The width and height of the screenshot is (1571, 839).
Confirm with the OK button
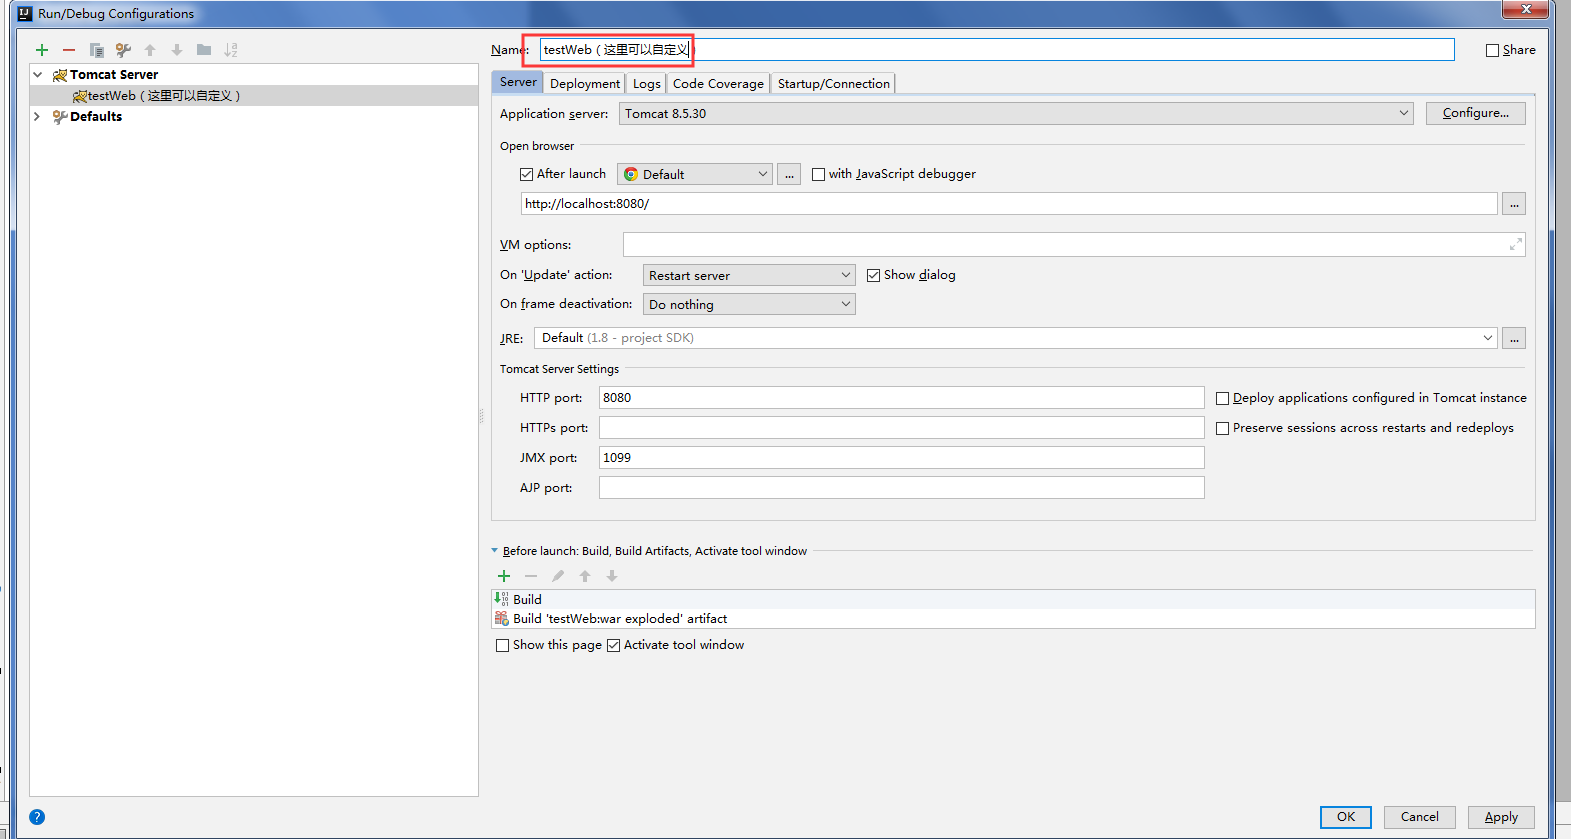point(1346,817)
